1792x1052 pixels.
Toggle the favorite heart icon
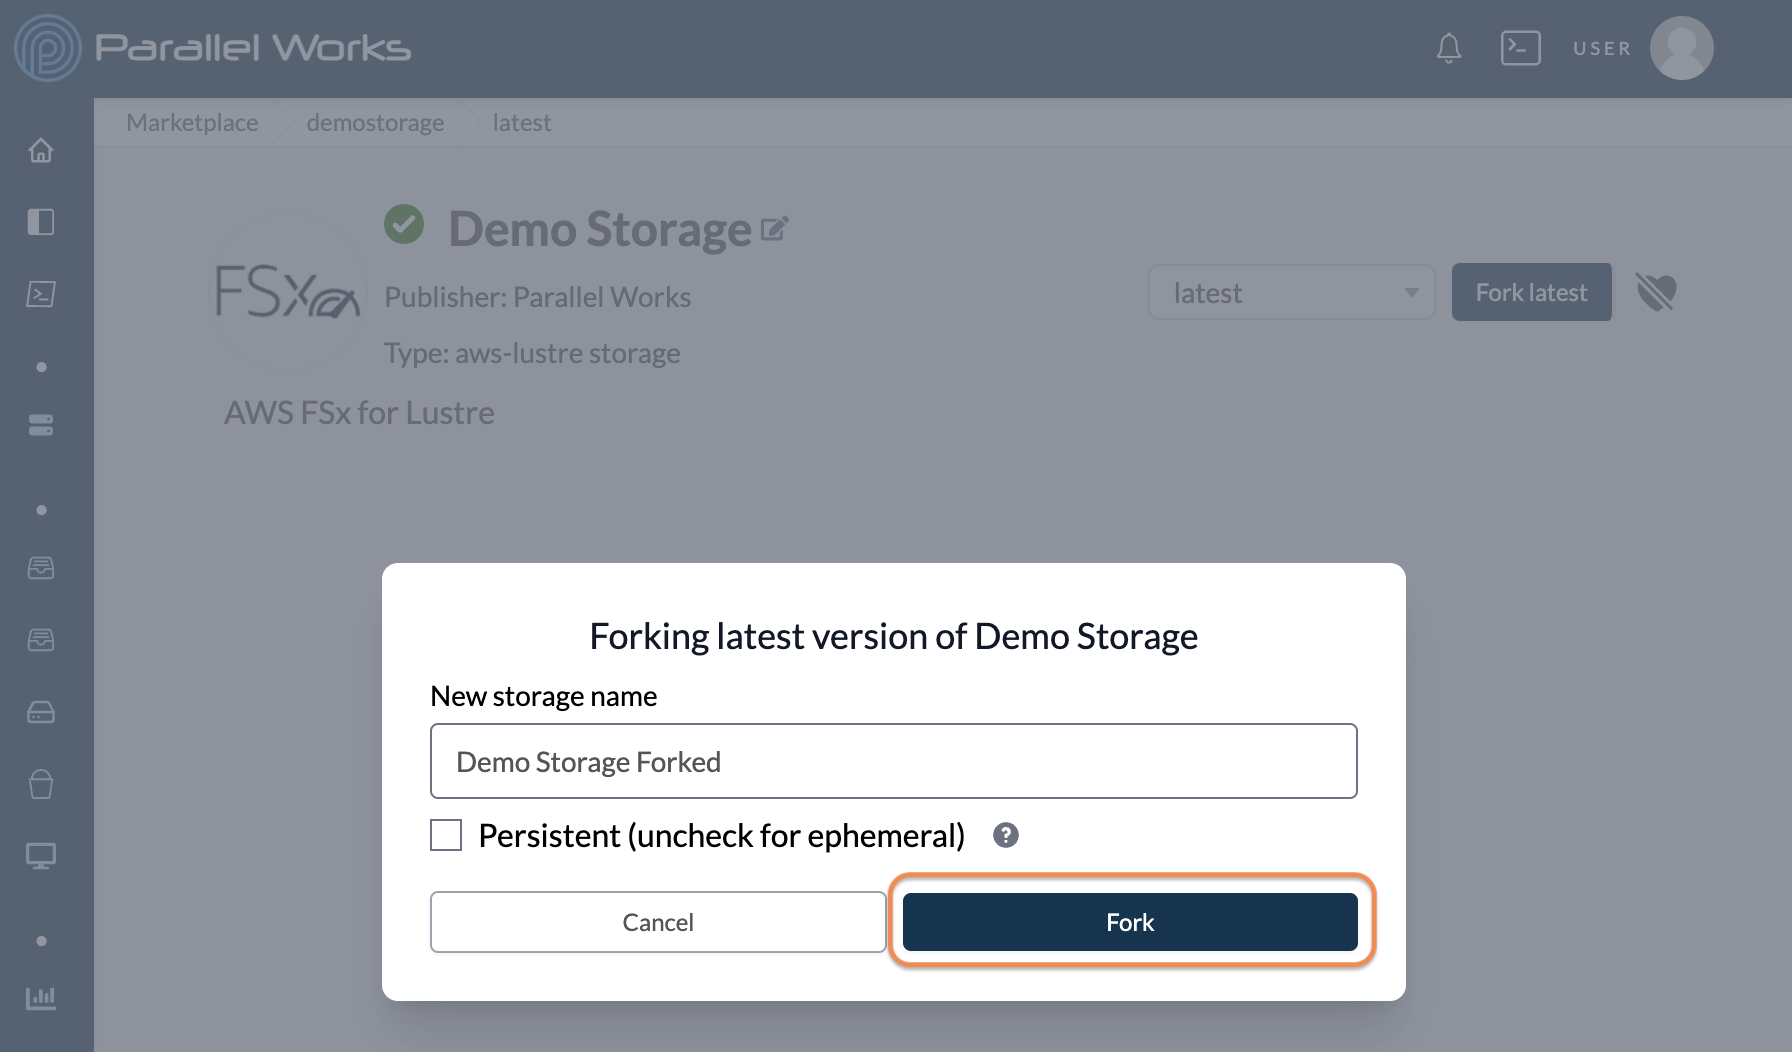click(1656, 292)
